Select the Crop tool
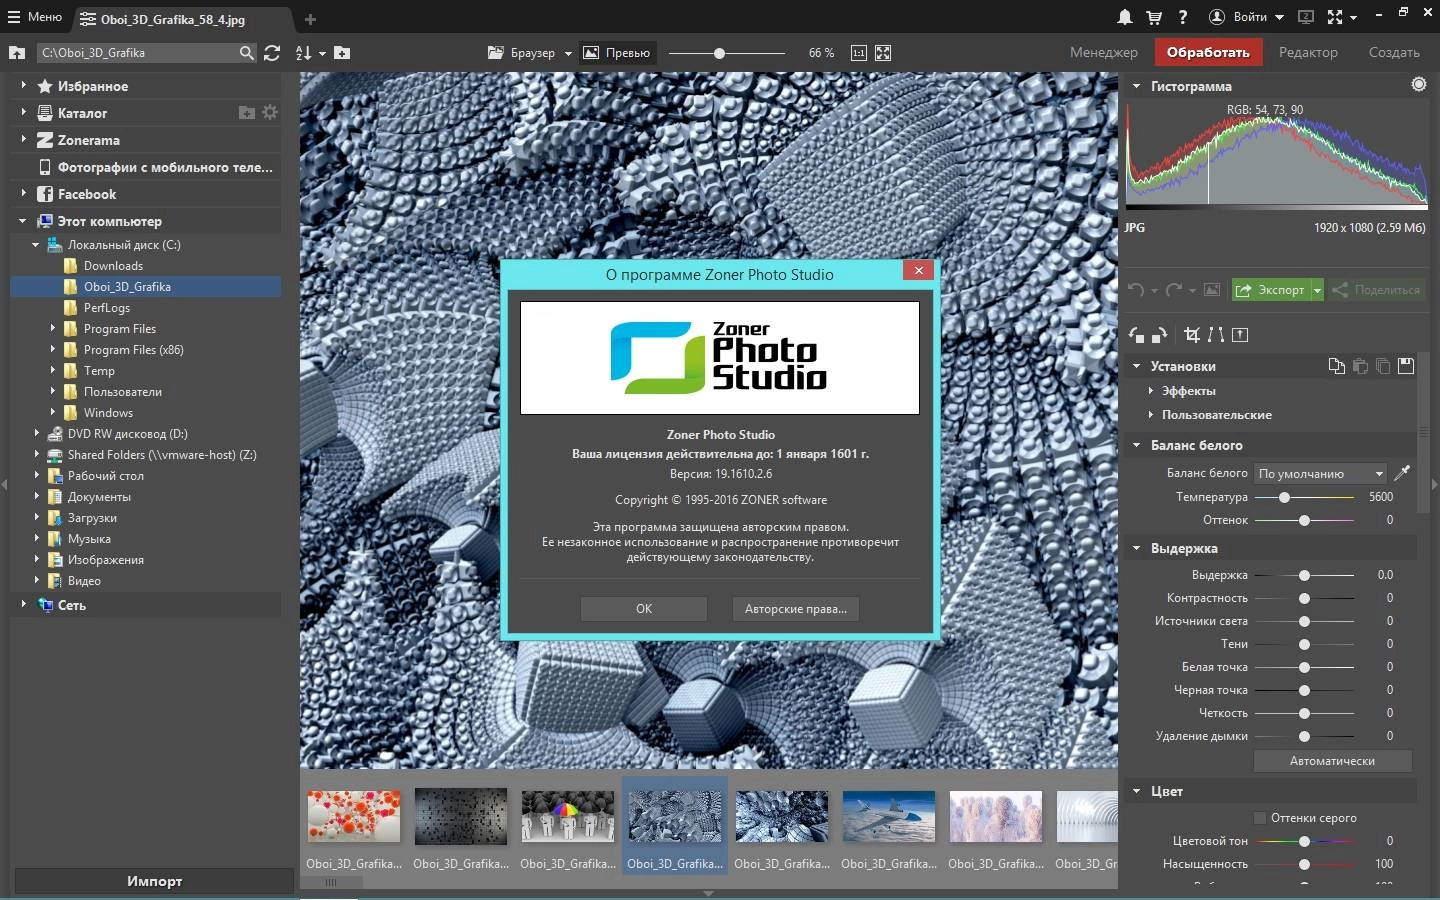 (1192, 335)
